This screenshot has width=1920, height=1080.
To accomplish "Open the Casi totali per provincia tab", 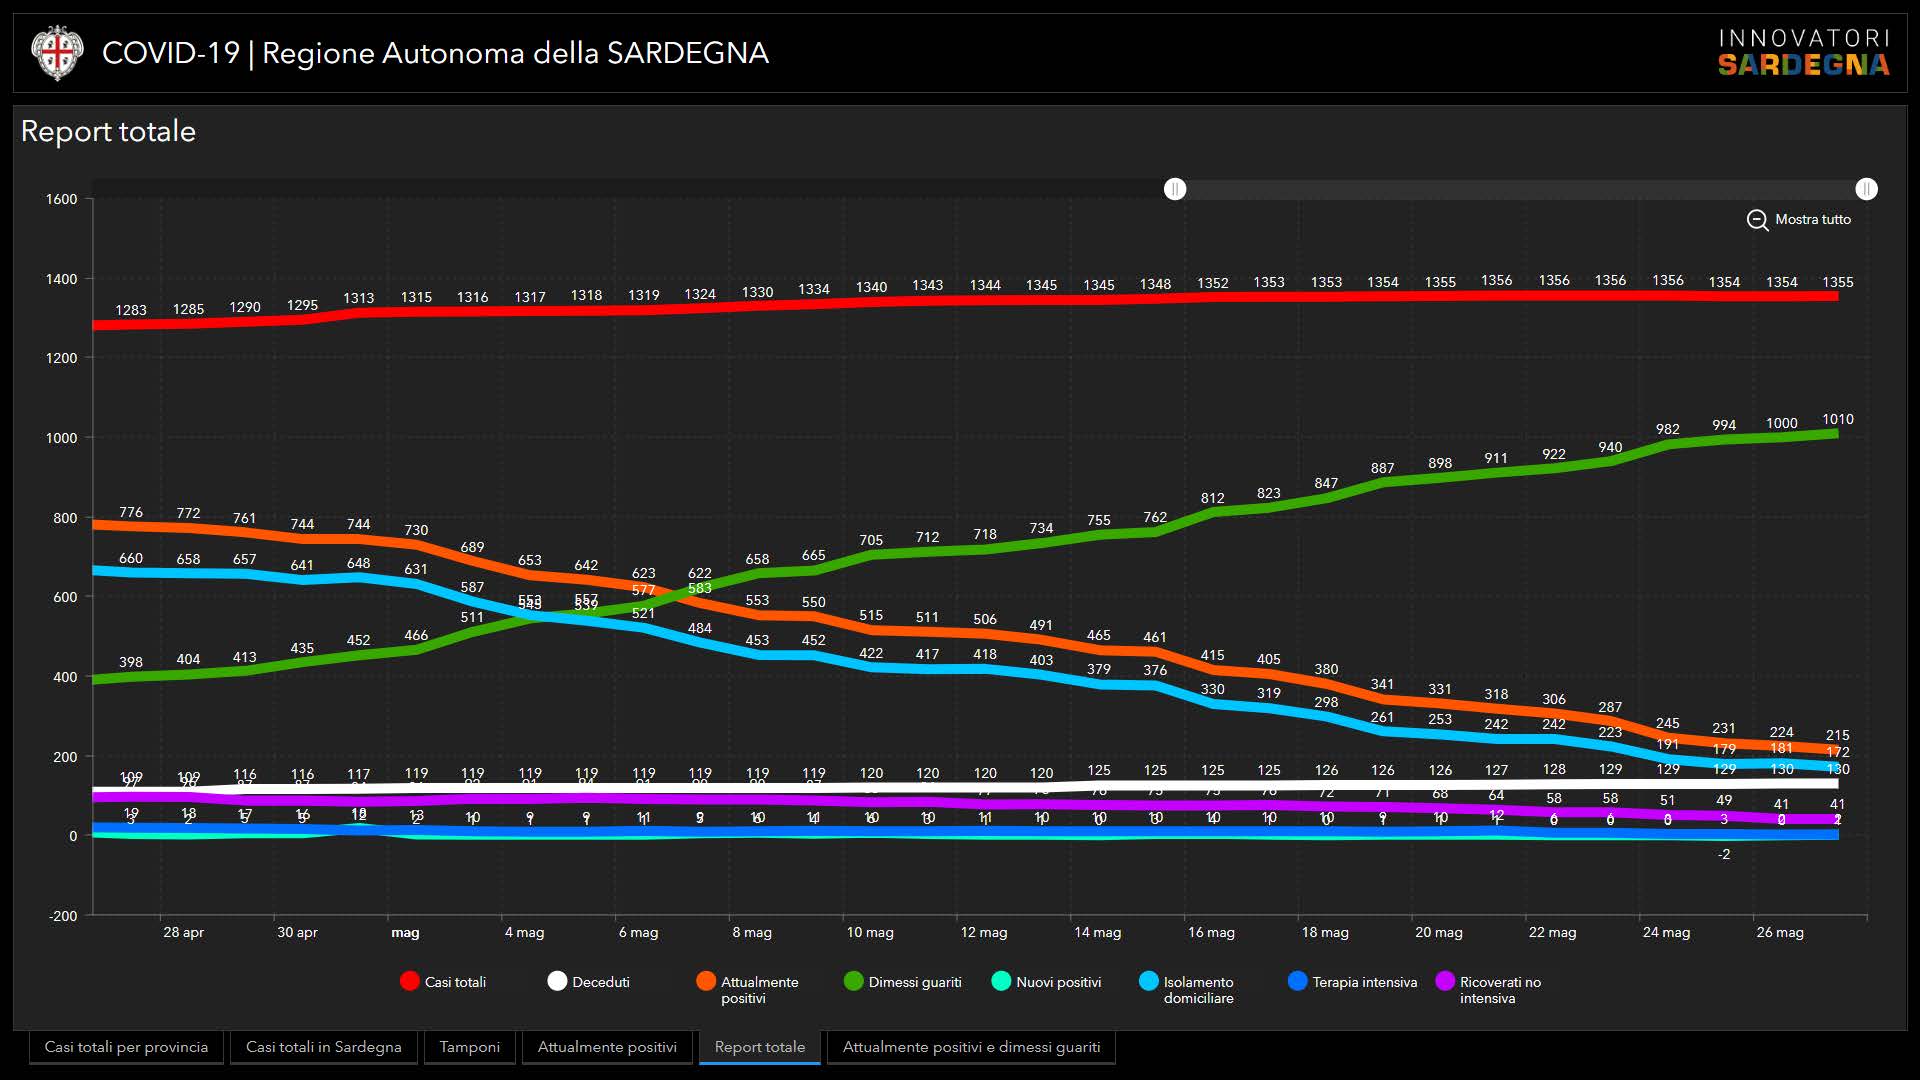I will [x=126, y=1047].
